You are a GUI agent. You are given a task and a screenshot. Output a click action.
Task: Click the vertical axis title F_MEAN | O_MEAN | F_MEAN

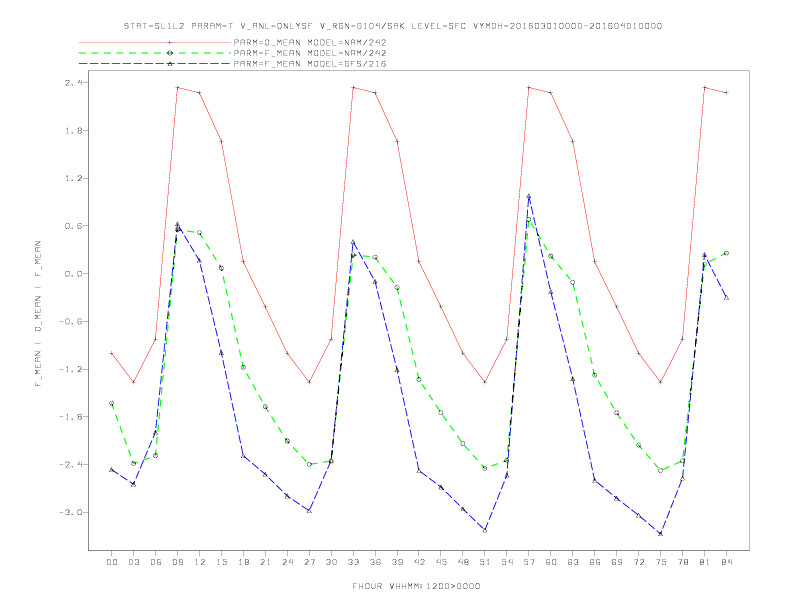tap(38, 314)
